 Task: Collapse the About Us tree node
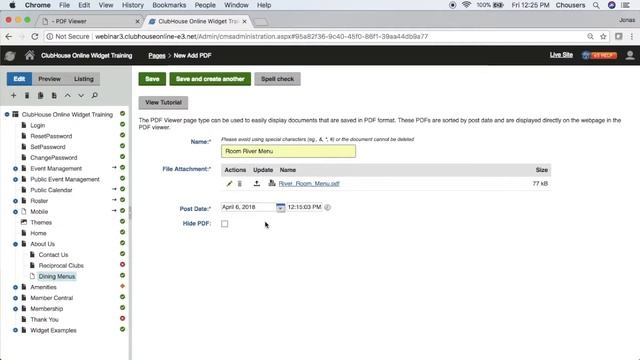(15, 244)
